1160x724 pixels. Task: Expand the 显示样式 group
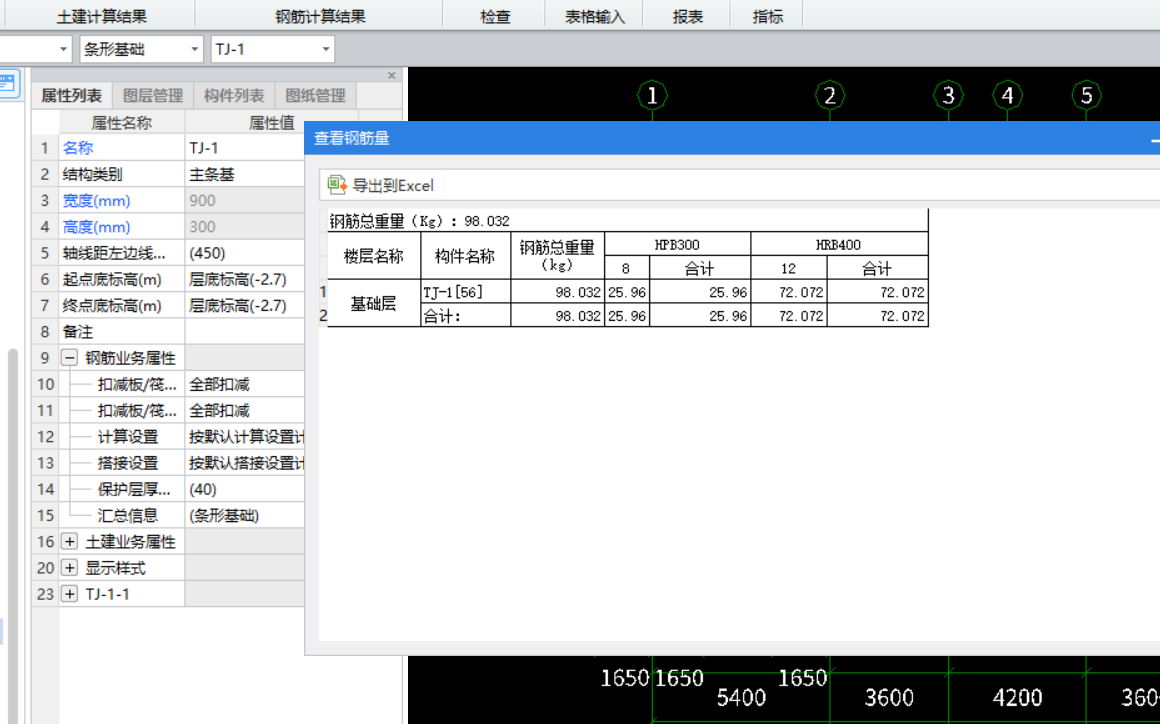click(69, 568)
